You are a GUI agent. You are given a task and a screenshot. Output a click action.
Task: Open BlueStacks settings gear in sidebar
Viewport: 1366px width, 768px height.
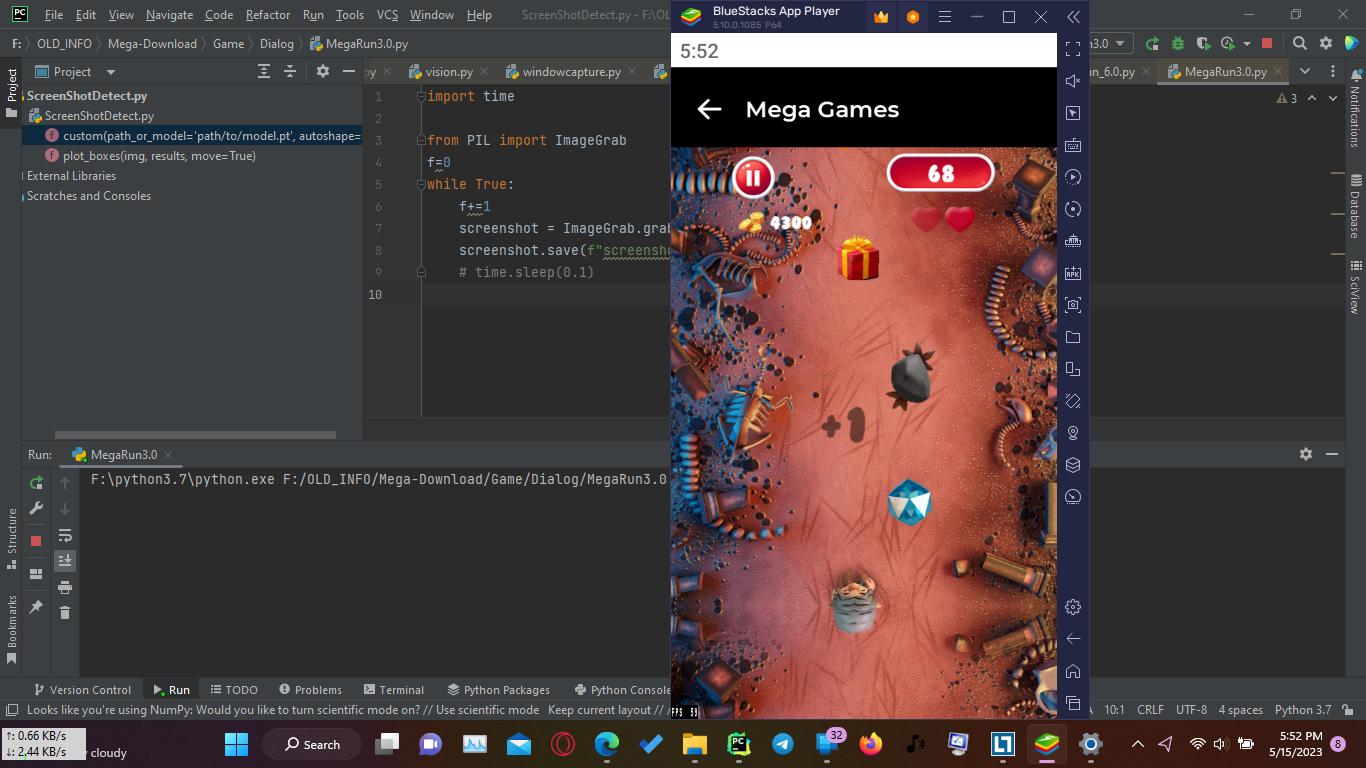(1073, 607)
